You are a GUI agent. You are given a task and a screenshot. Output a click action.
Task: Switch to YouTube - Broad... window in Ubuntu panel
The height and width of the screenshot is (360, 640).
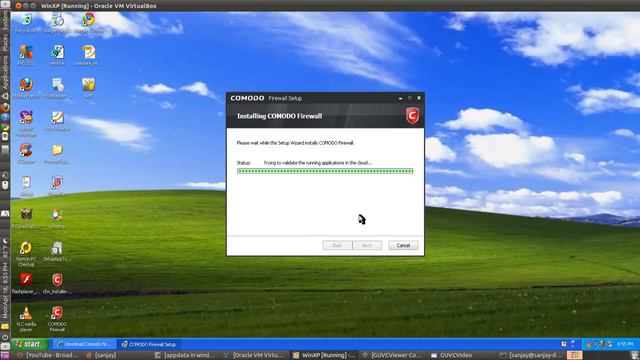pos(47,356)
